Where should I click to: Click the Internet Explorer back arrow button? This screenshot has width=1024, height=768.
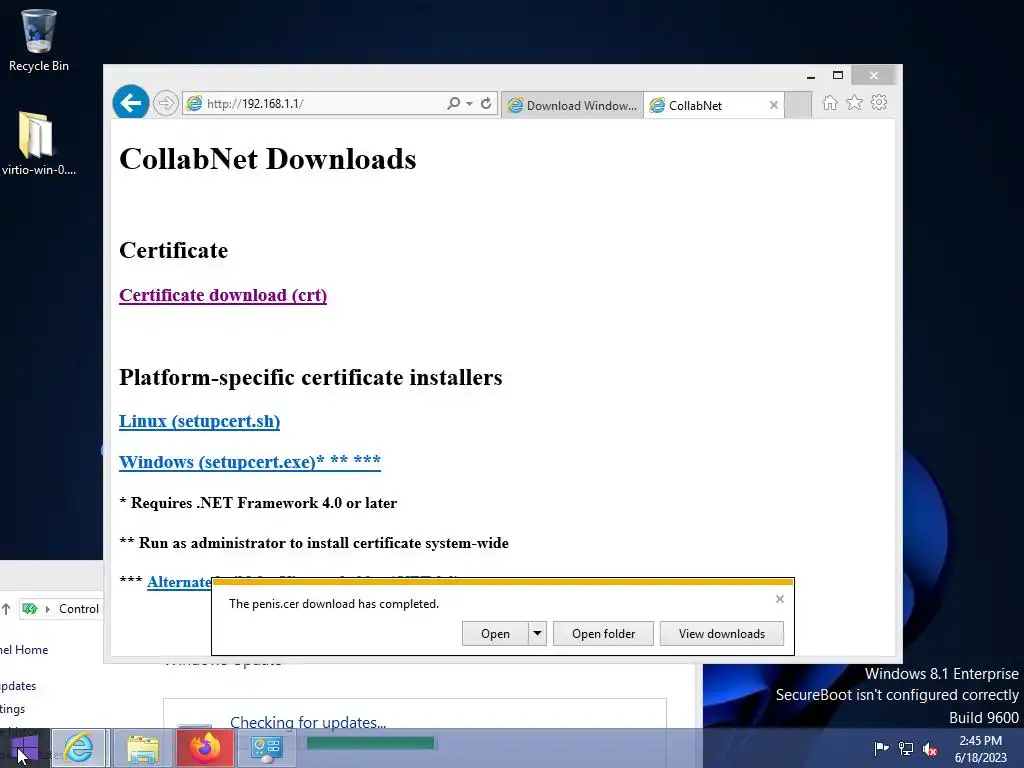point(131,103)
